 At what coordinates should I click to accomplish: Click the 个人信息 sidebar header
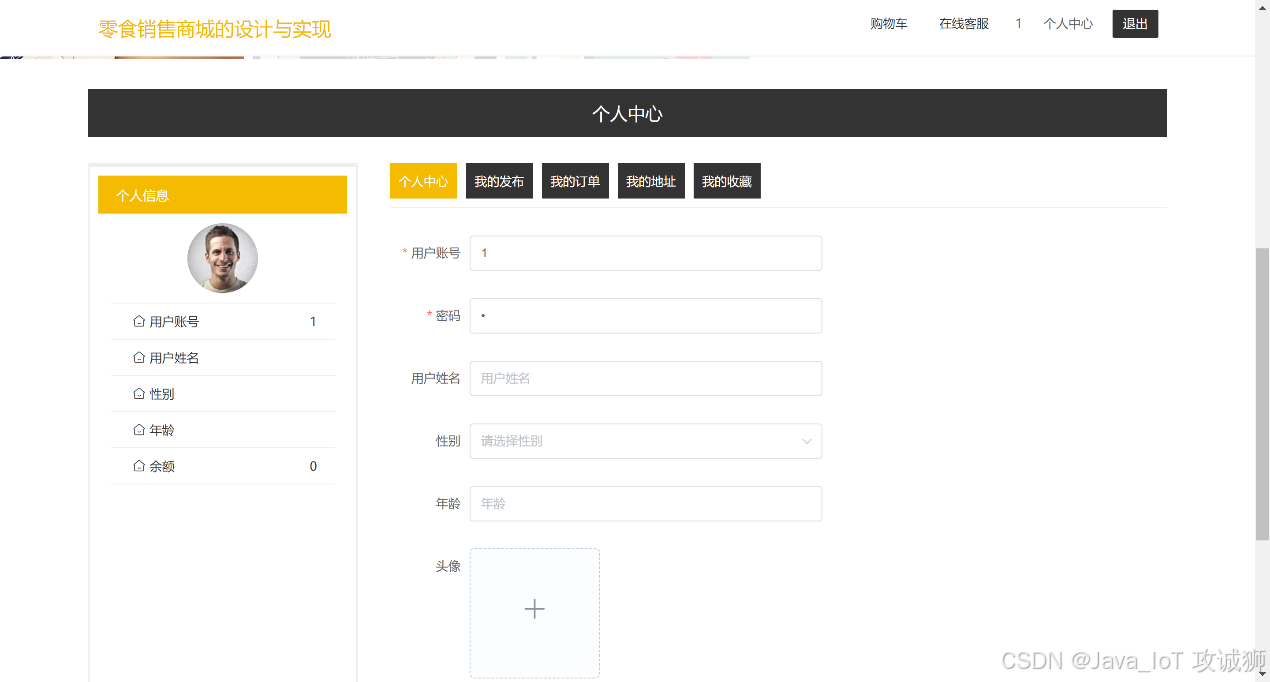click(x=222, y=195)
